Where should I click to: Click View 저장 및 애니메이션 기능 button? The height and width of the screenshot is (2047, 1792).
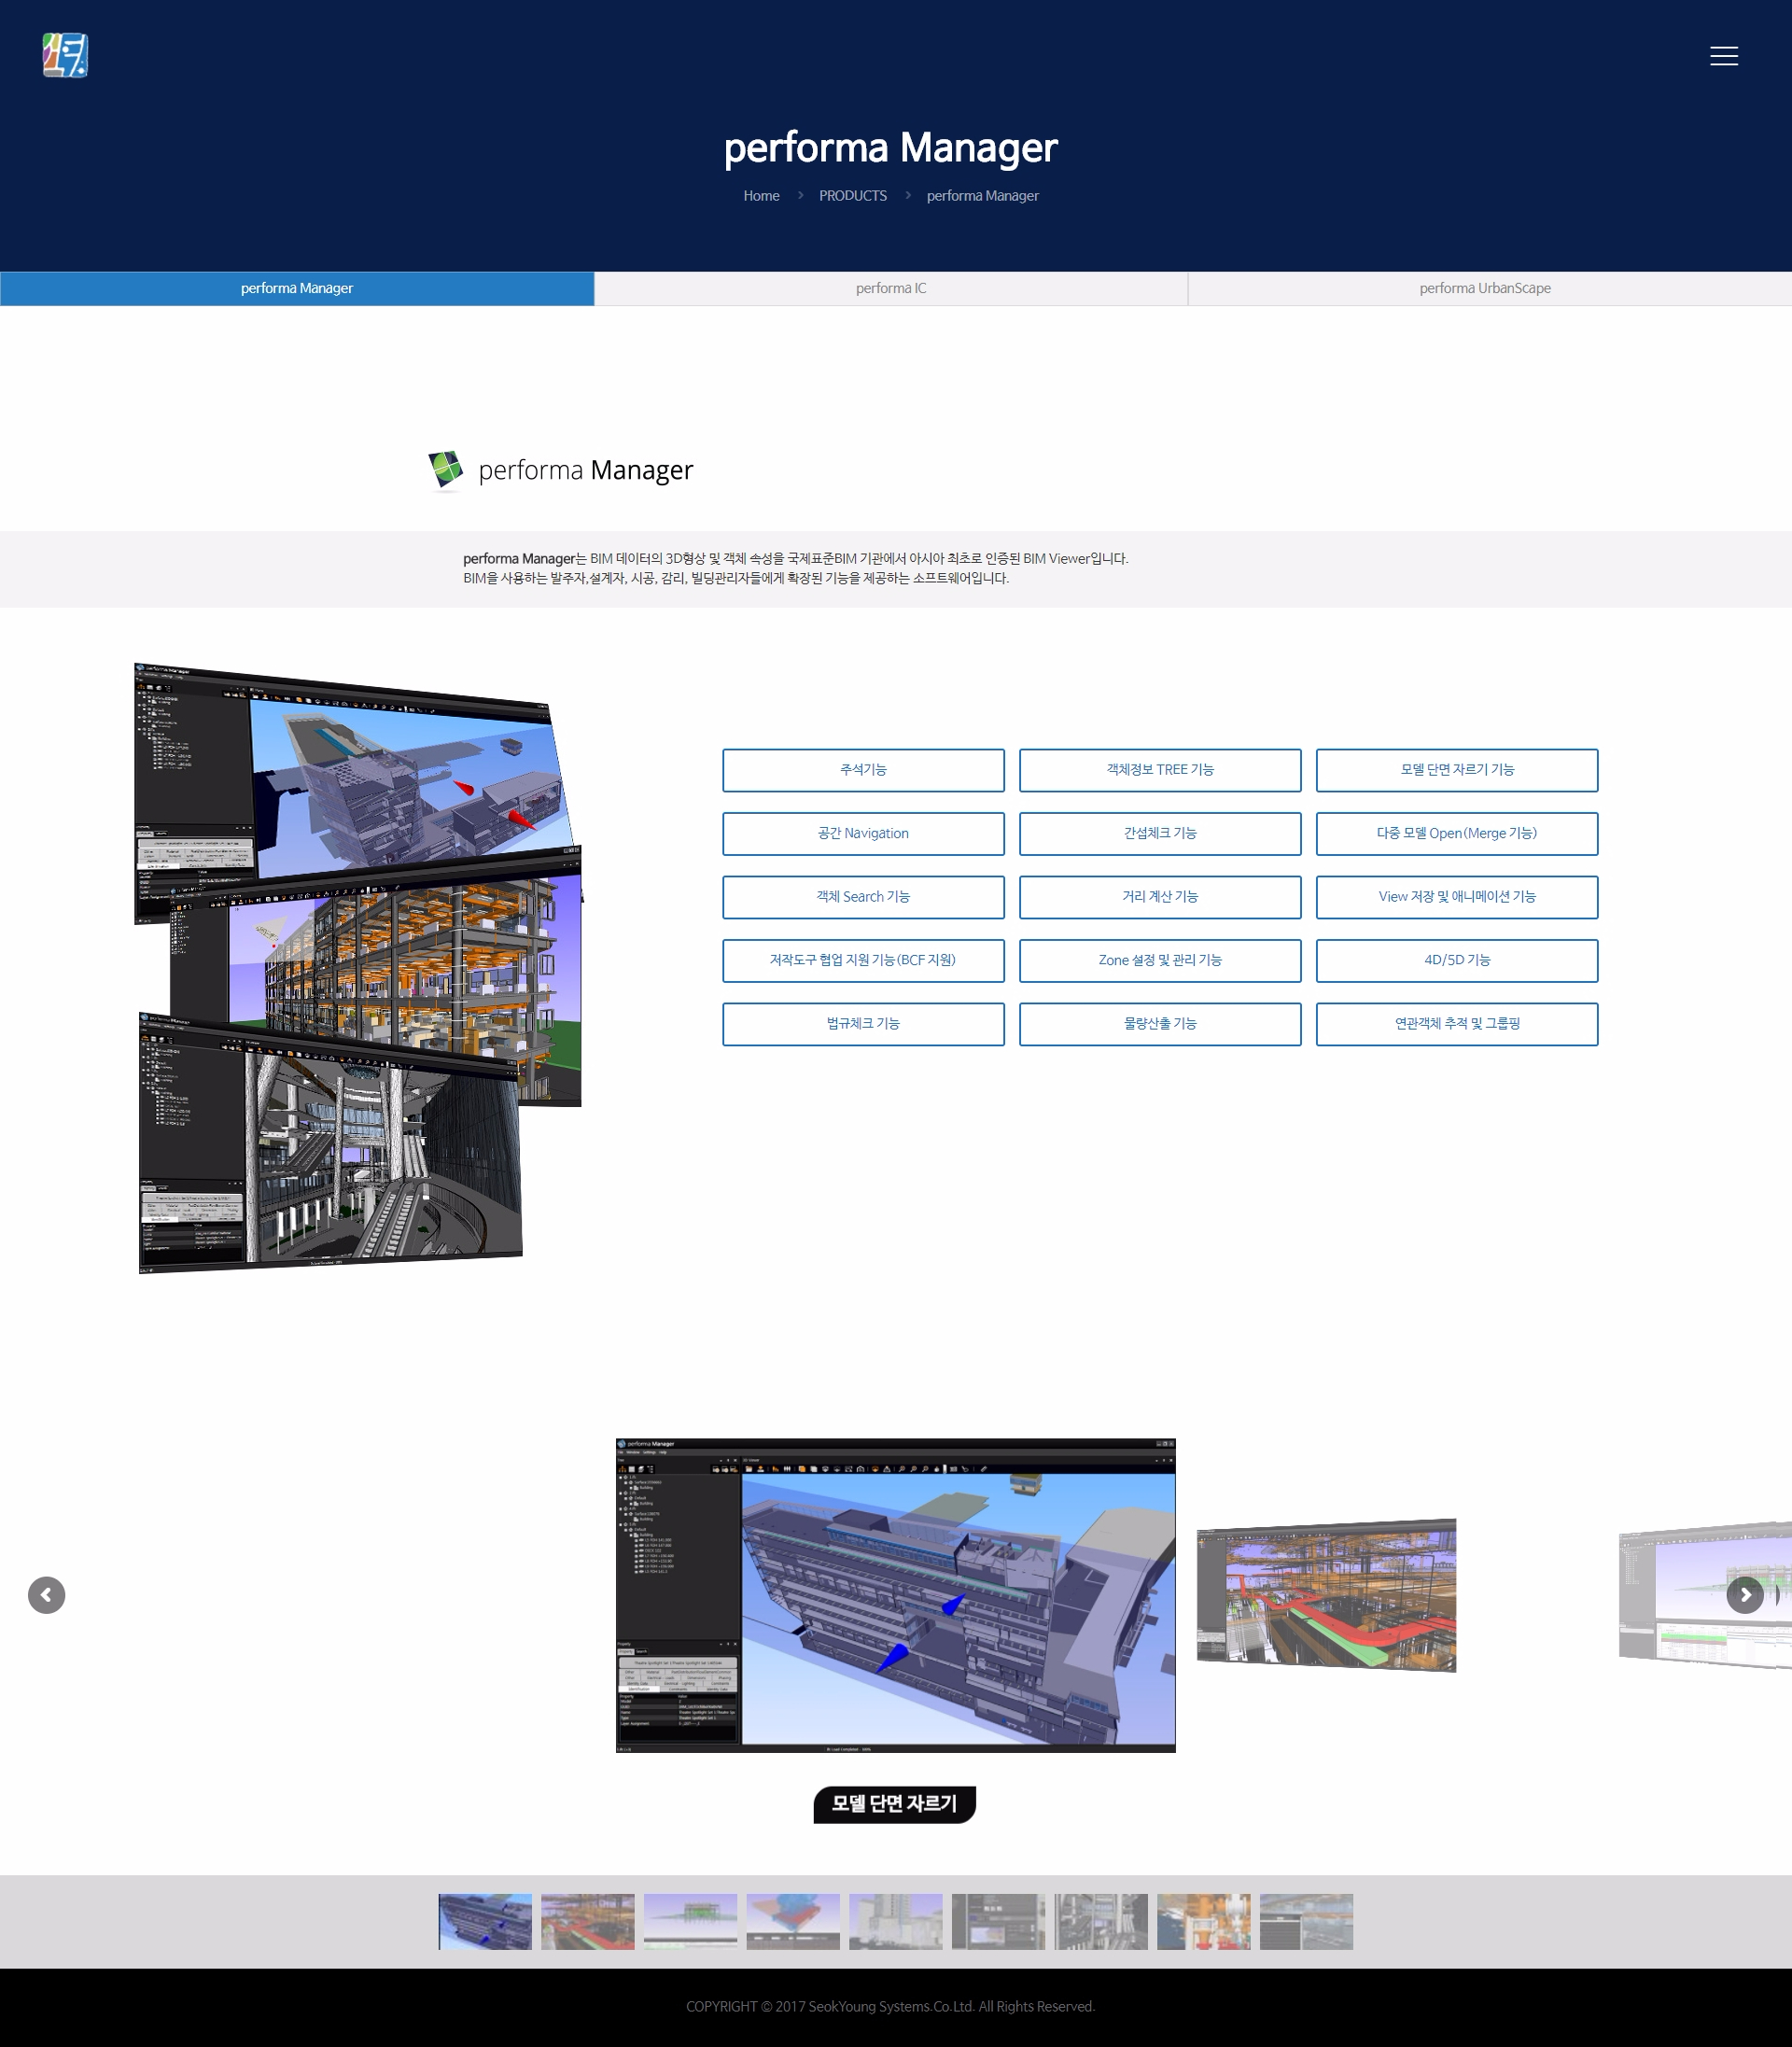tap(1457, 897)
